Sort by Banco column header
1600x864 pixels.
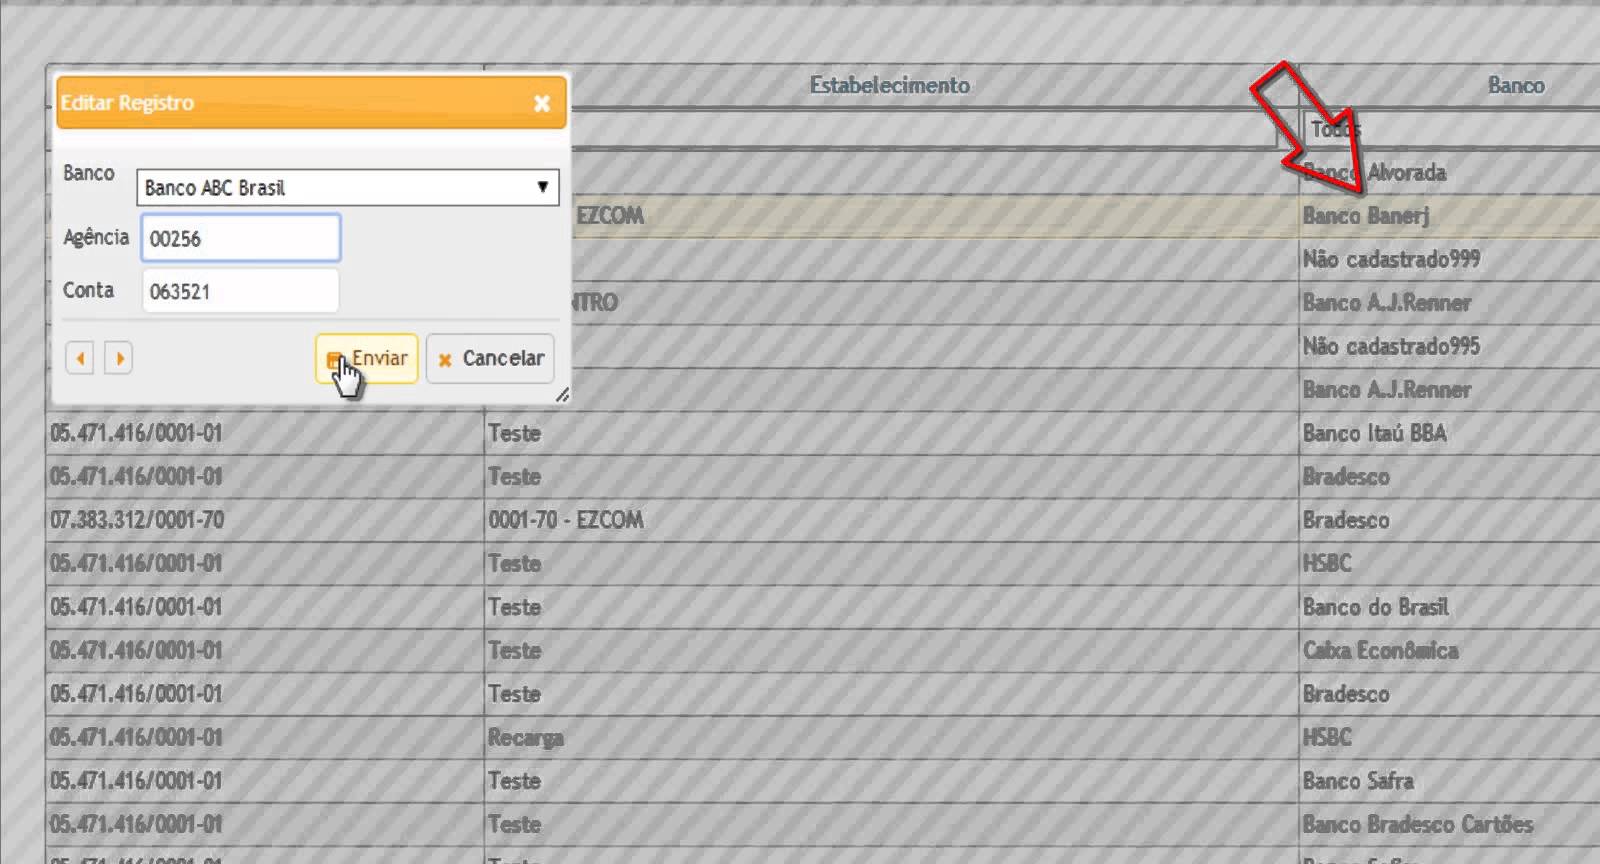(x=1515, y=86)
